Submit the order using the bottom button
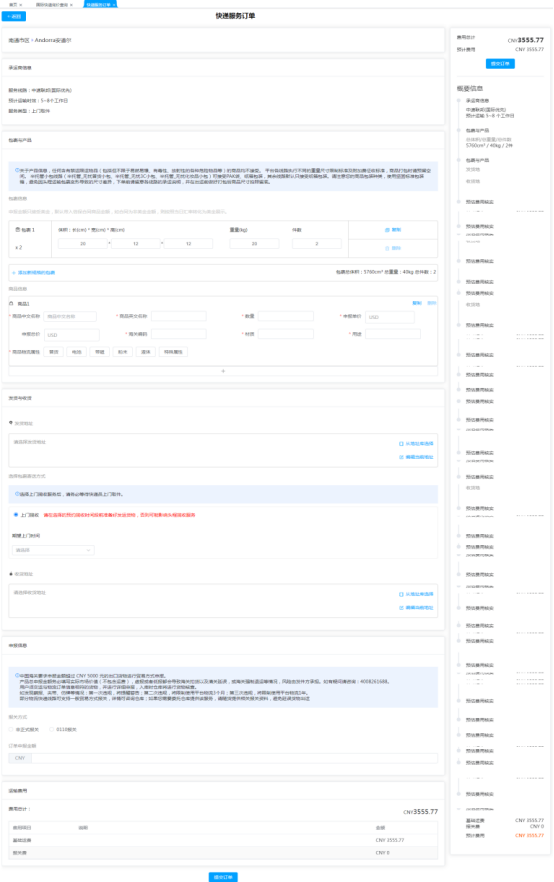This screenshot has height=882, width=554. pos(223,877)
